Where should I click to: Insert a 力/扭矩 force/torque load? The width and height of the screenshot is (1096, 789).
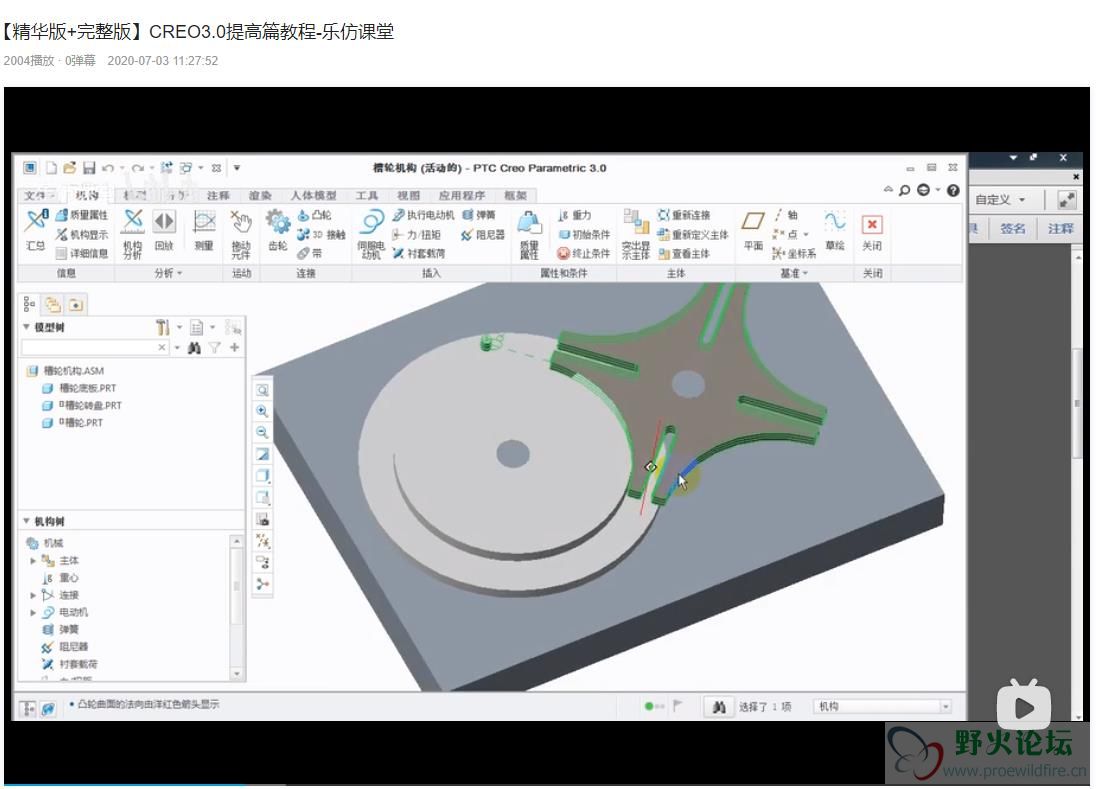point(417,234)
